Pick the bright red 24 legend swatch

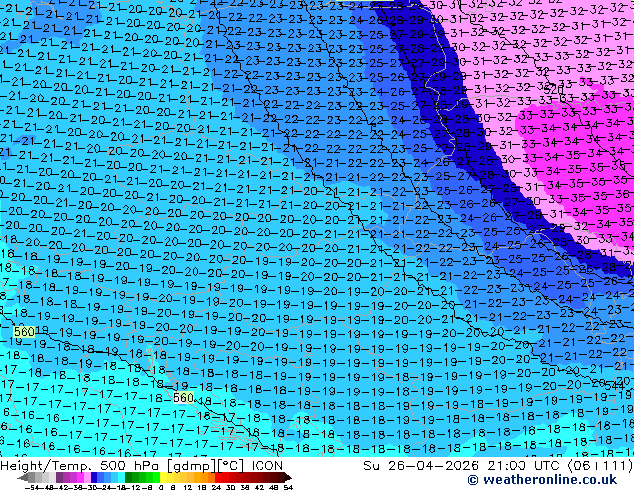coord(218,478)
